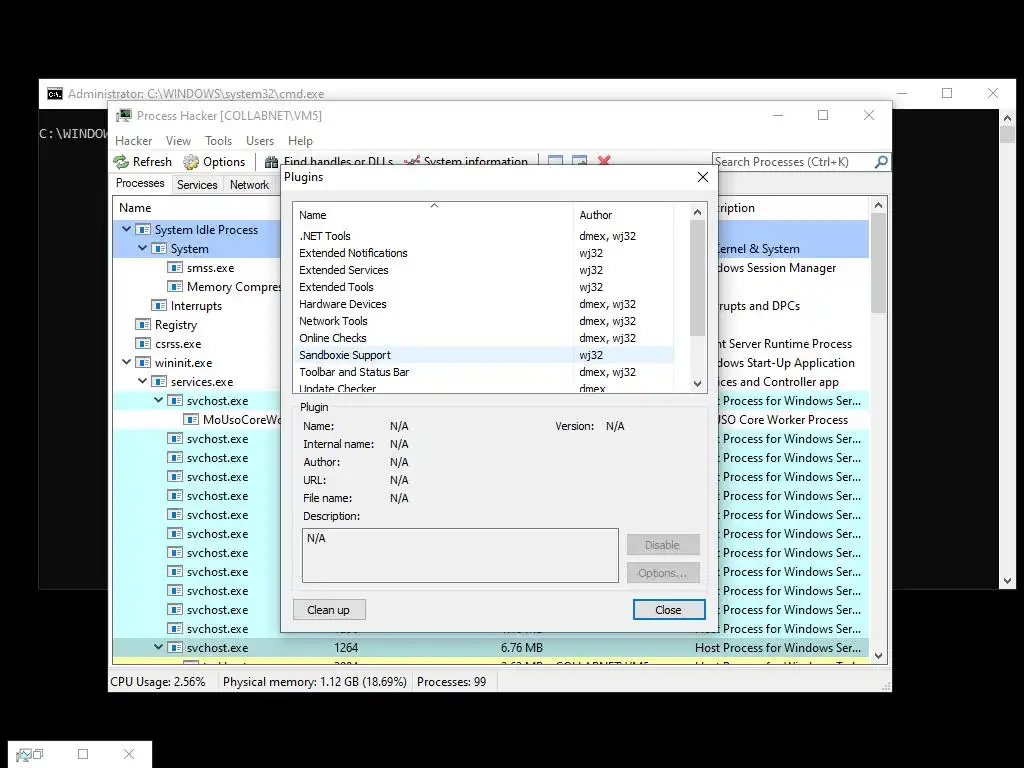Viewport: 1024px width, 768px height.
Task: Click the Clean up button
Action: (328, 610)
